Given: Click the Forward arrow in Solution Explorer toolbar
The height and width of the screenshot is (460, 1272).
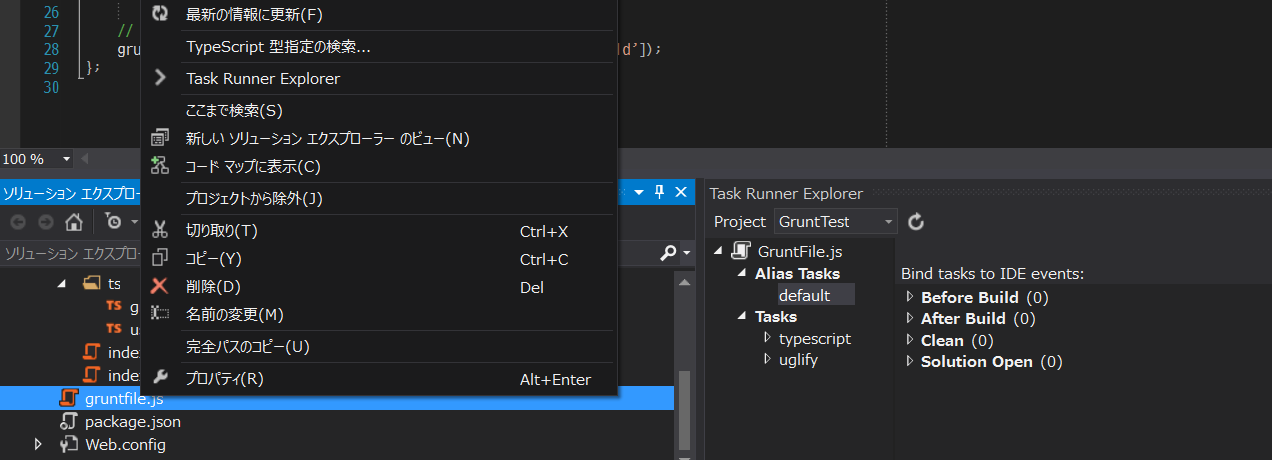Looking at the screenshot, I should pyautogui.click(x=45, y=222).
